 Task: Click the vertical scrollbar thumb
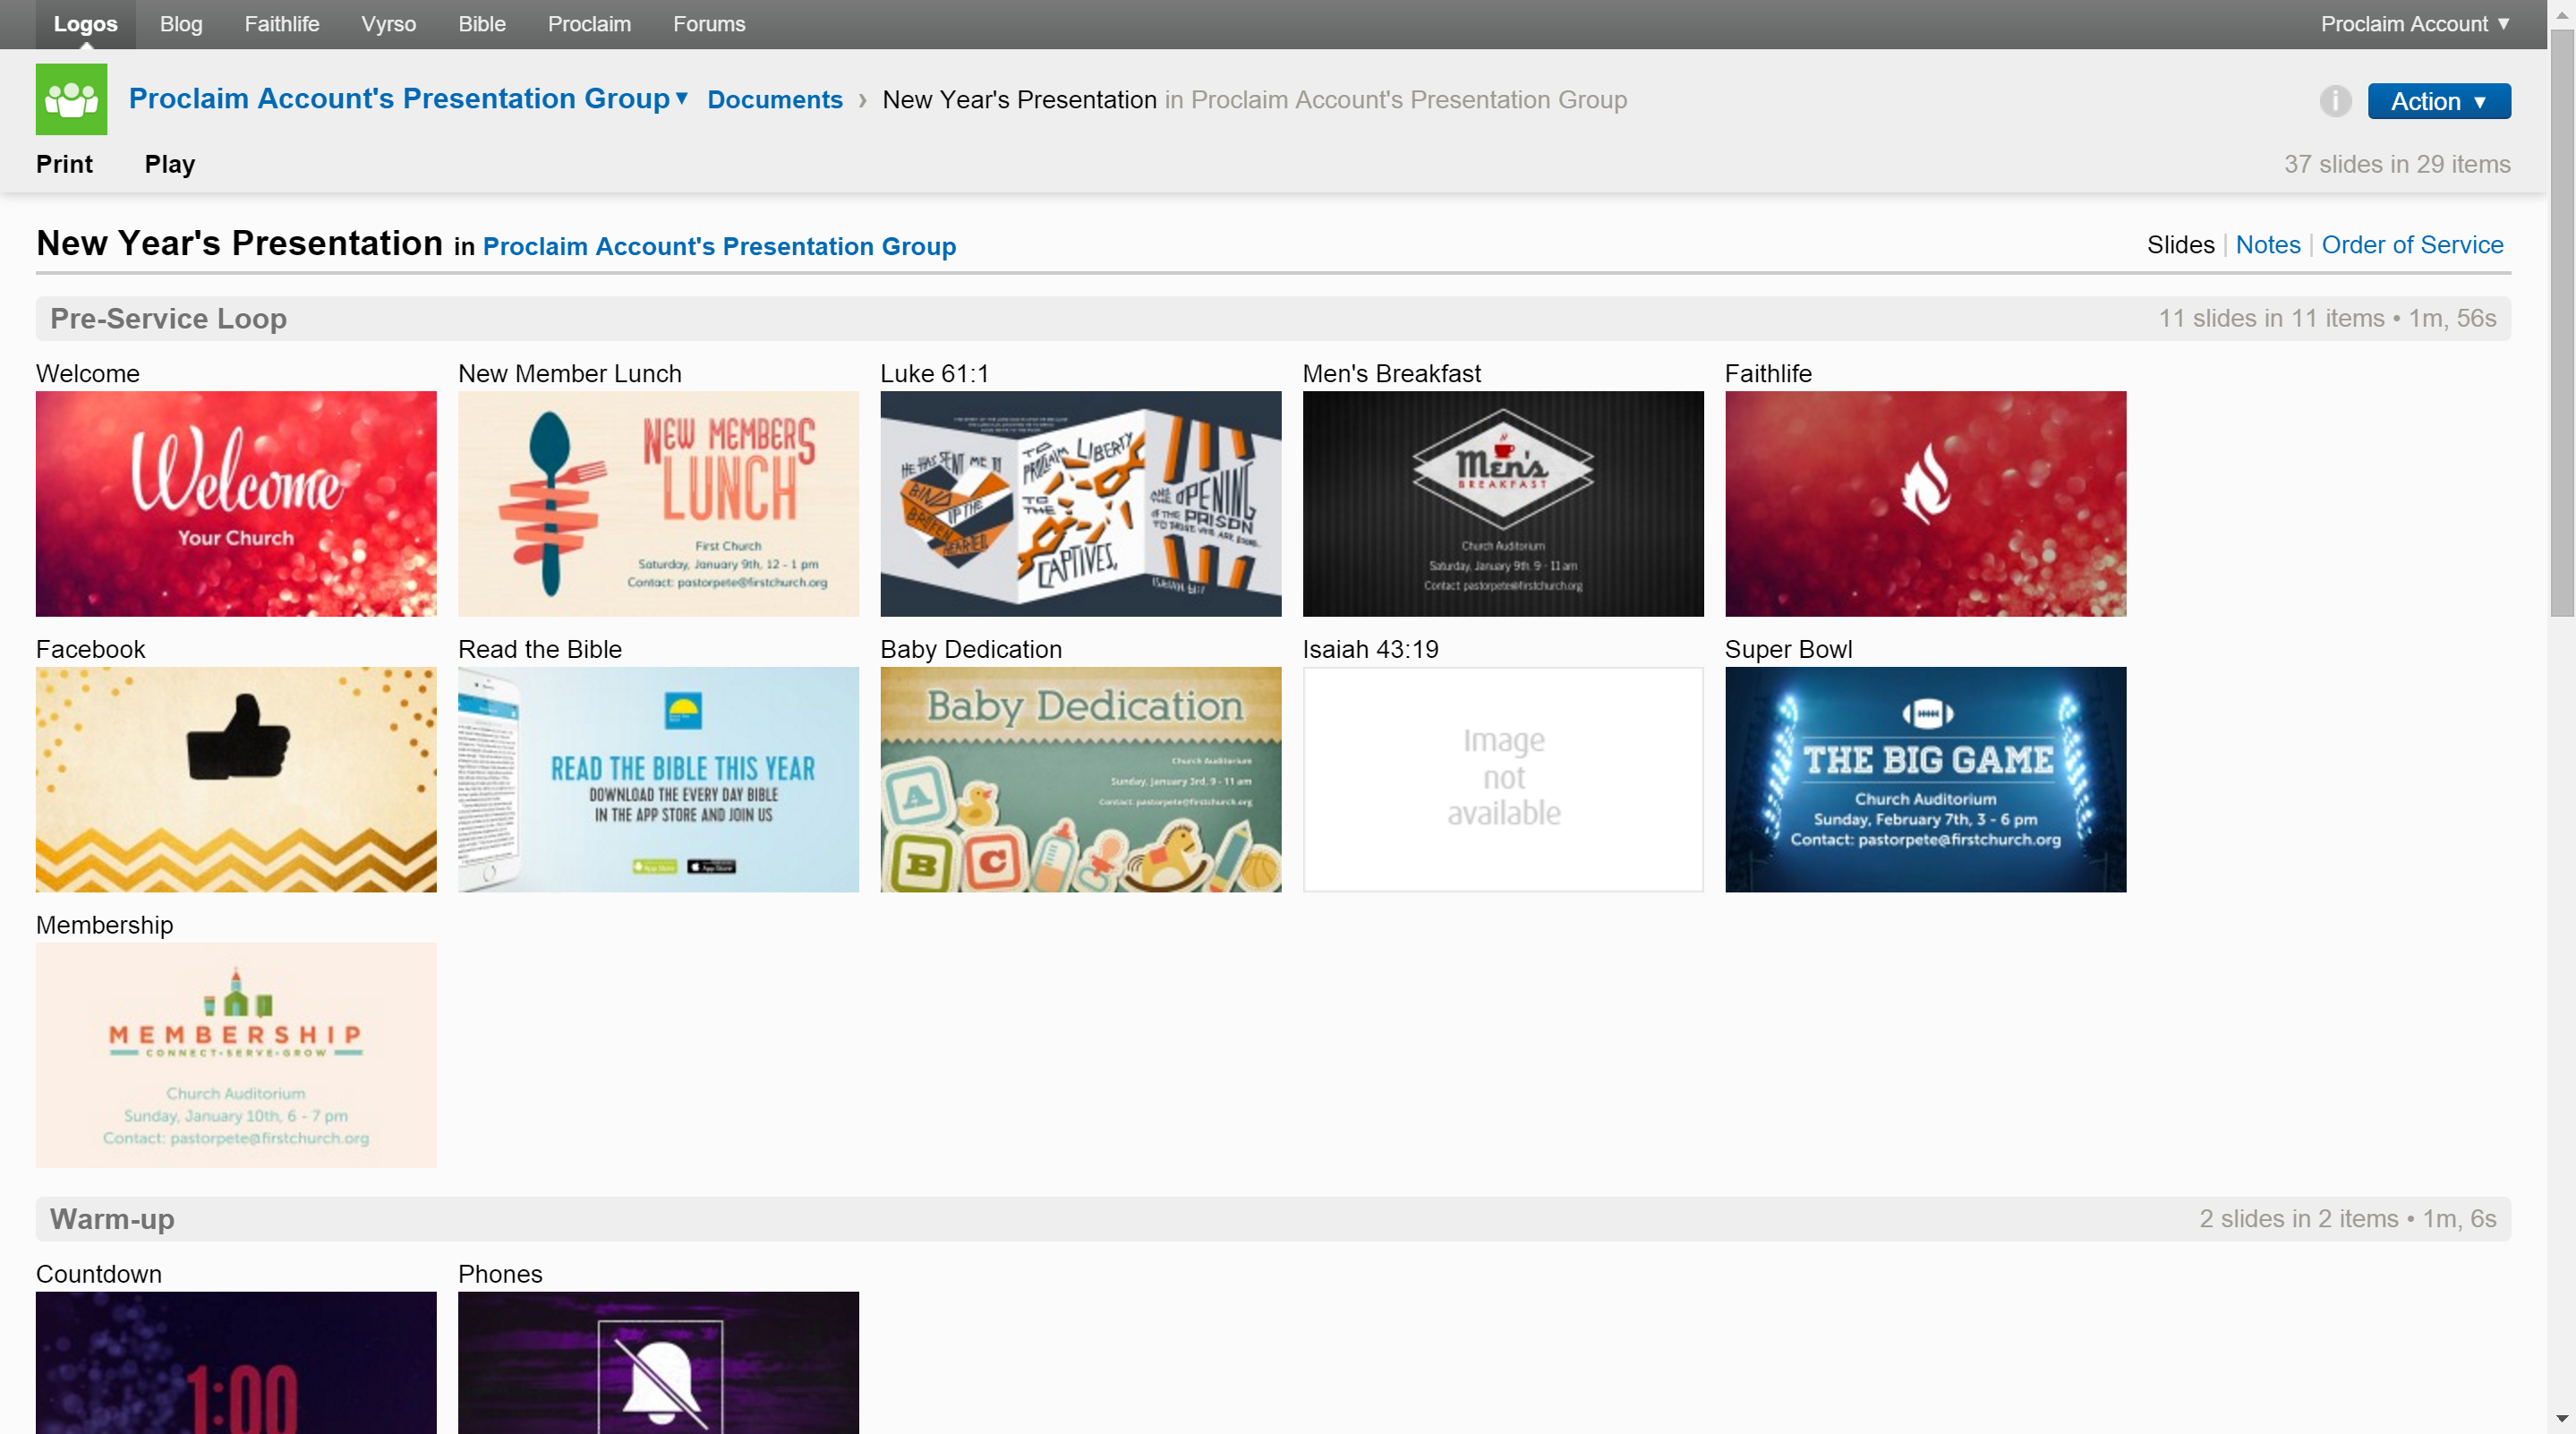2561,323
